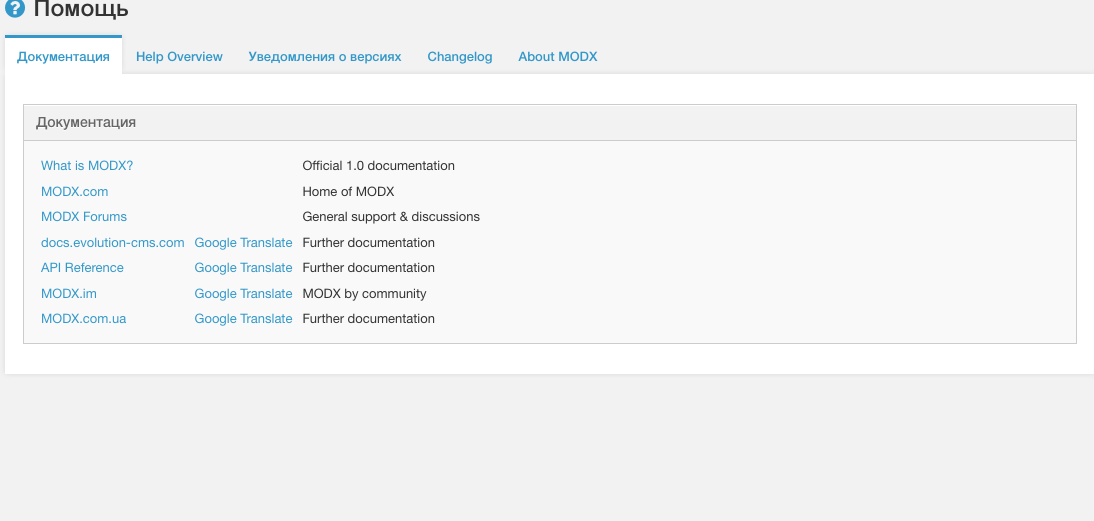This screenshot has height=521, width=1094.
Task: Select the 'Home of MODX' text
Action: [348, 191]
